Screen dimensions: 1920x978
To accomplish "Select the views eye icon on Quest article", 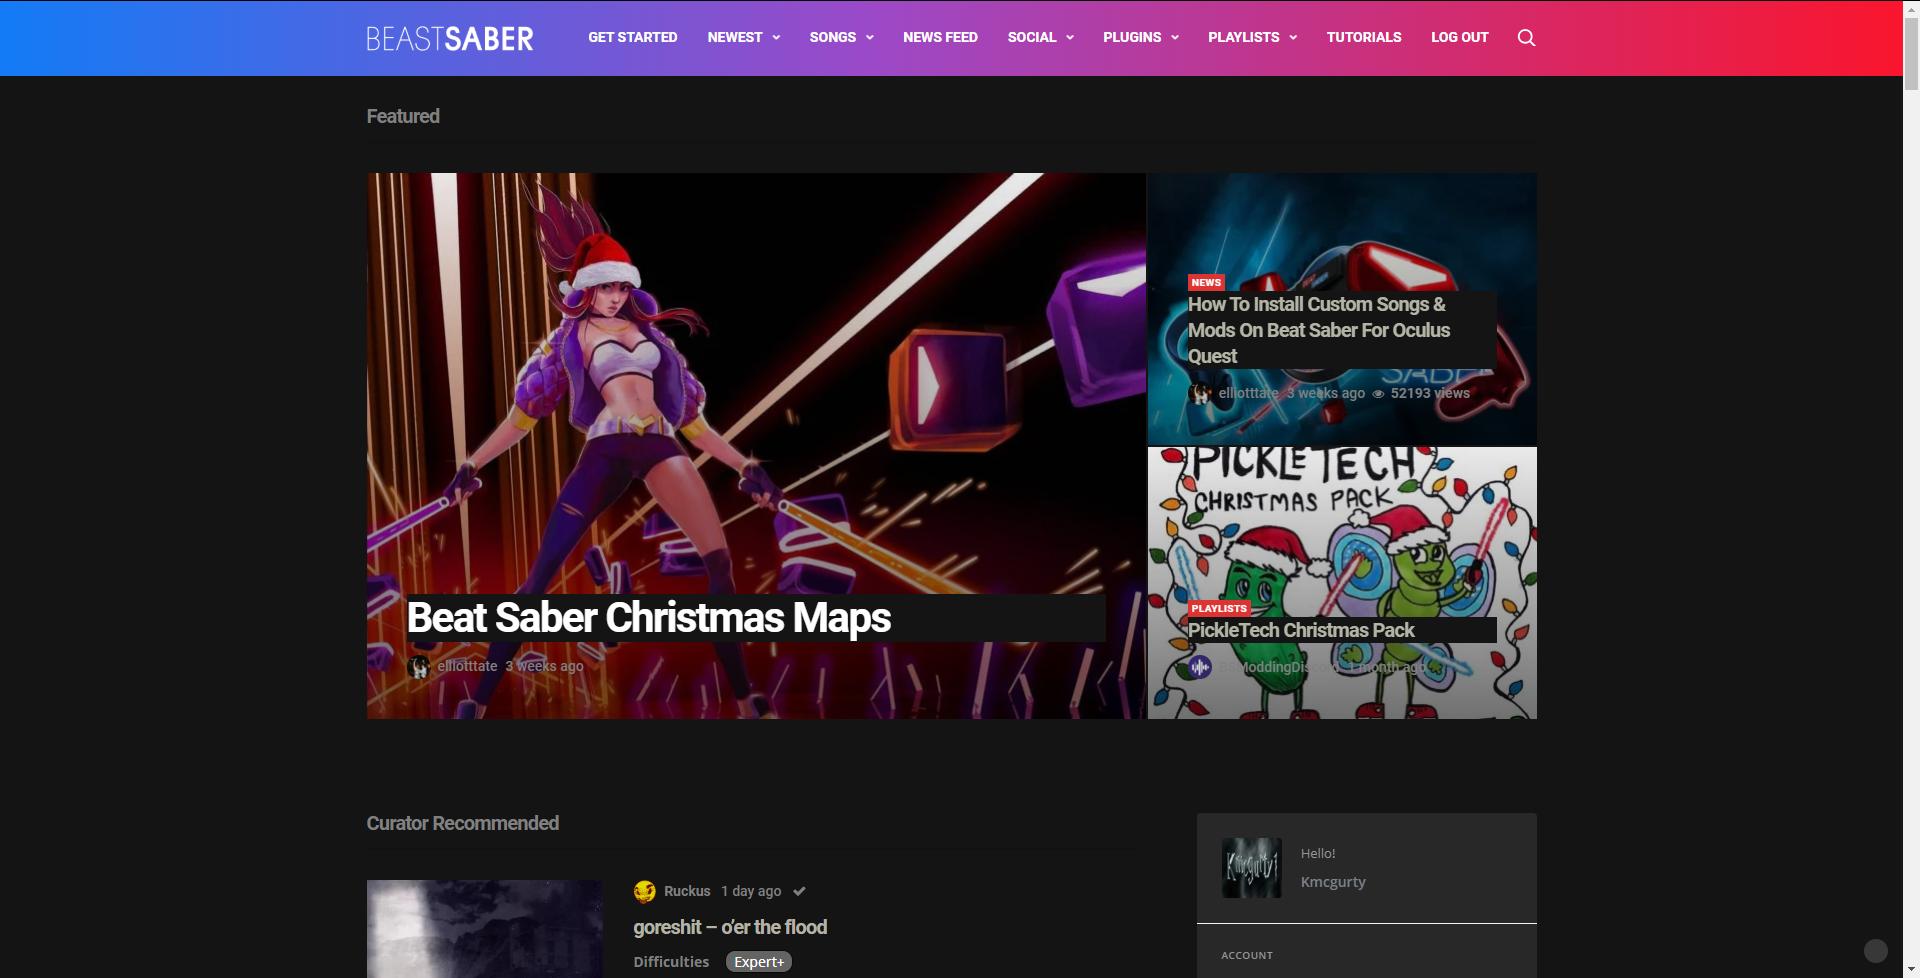I will (1378, 394).
